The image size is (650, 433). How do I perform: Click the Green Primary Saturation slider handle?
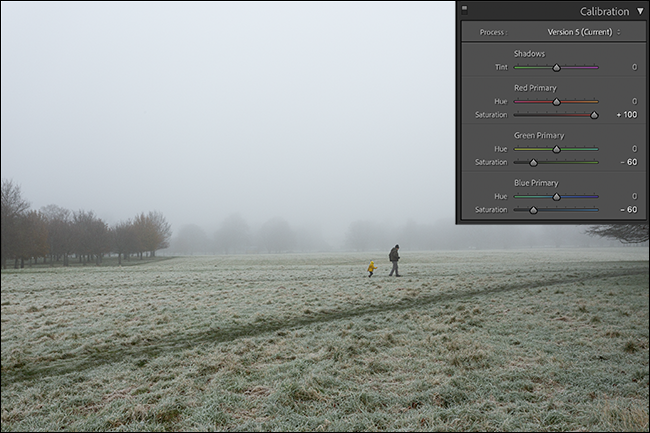533,162
